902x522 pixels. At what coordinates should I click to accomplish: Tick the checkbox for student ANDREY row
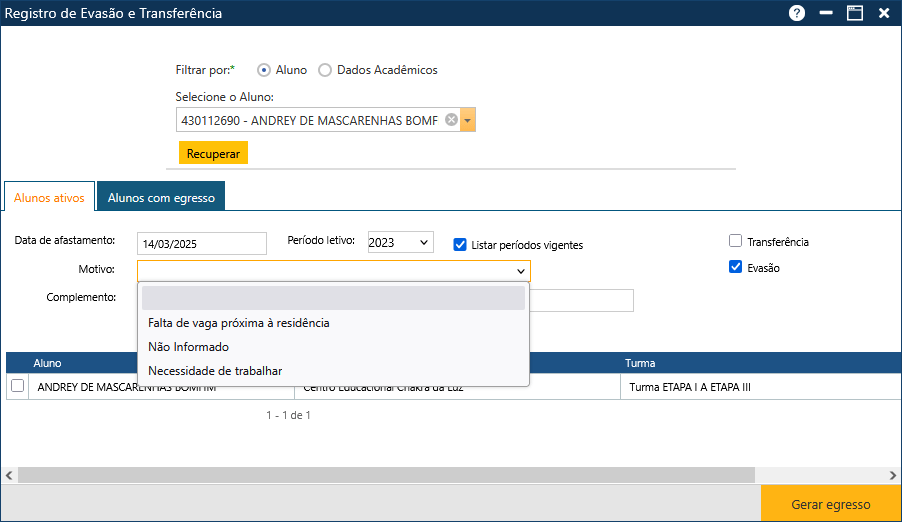click(17, 386)
